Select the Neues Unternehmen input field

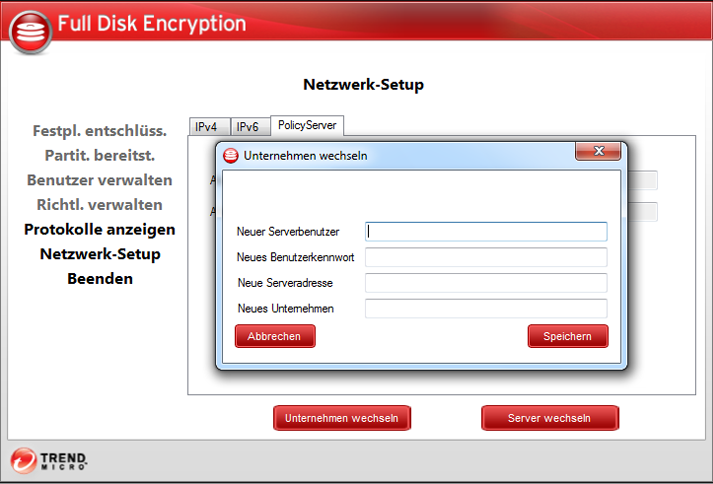coord(486,309)
